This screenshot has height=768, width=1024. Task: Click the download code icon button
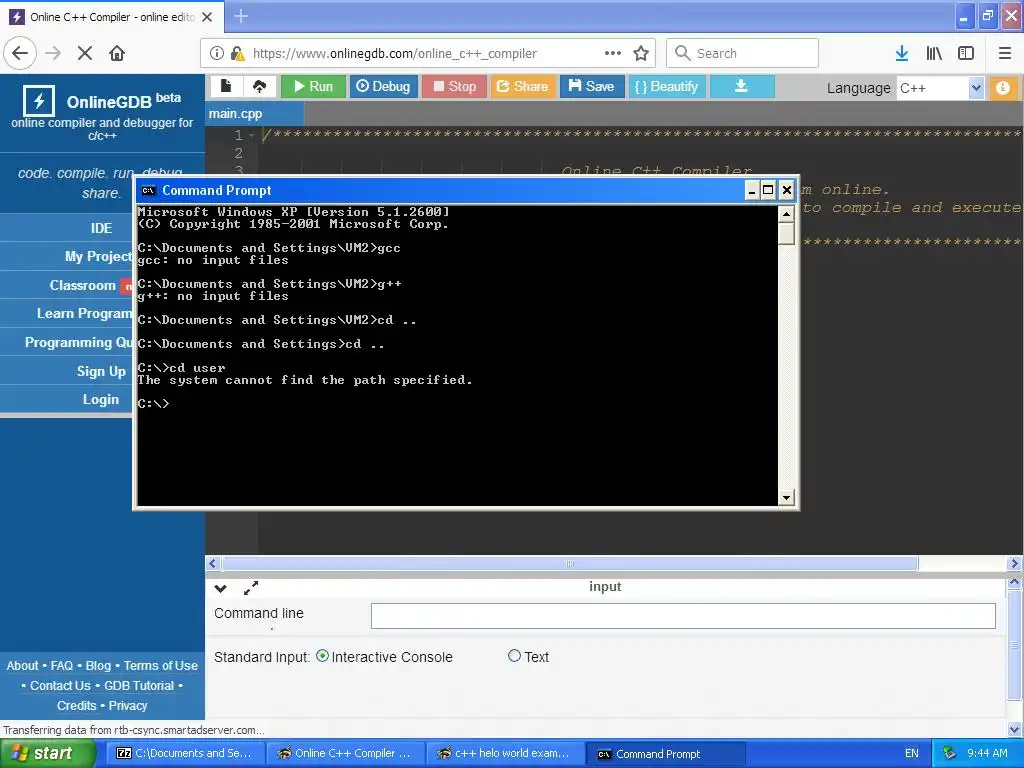(741, 86)
